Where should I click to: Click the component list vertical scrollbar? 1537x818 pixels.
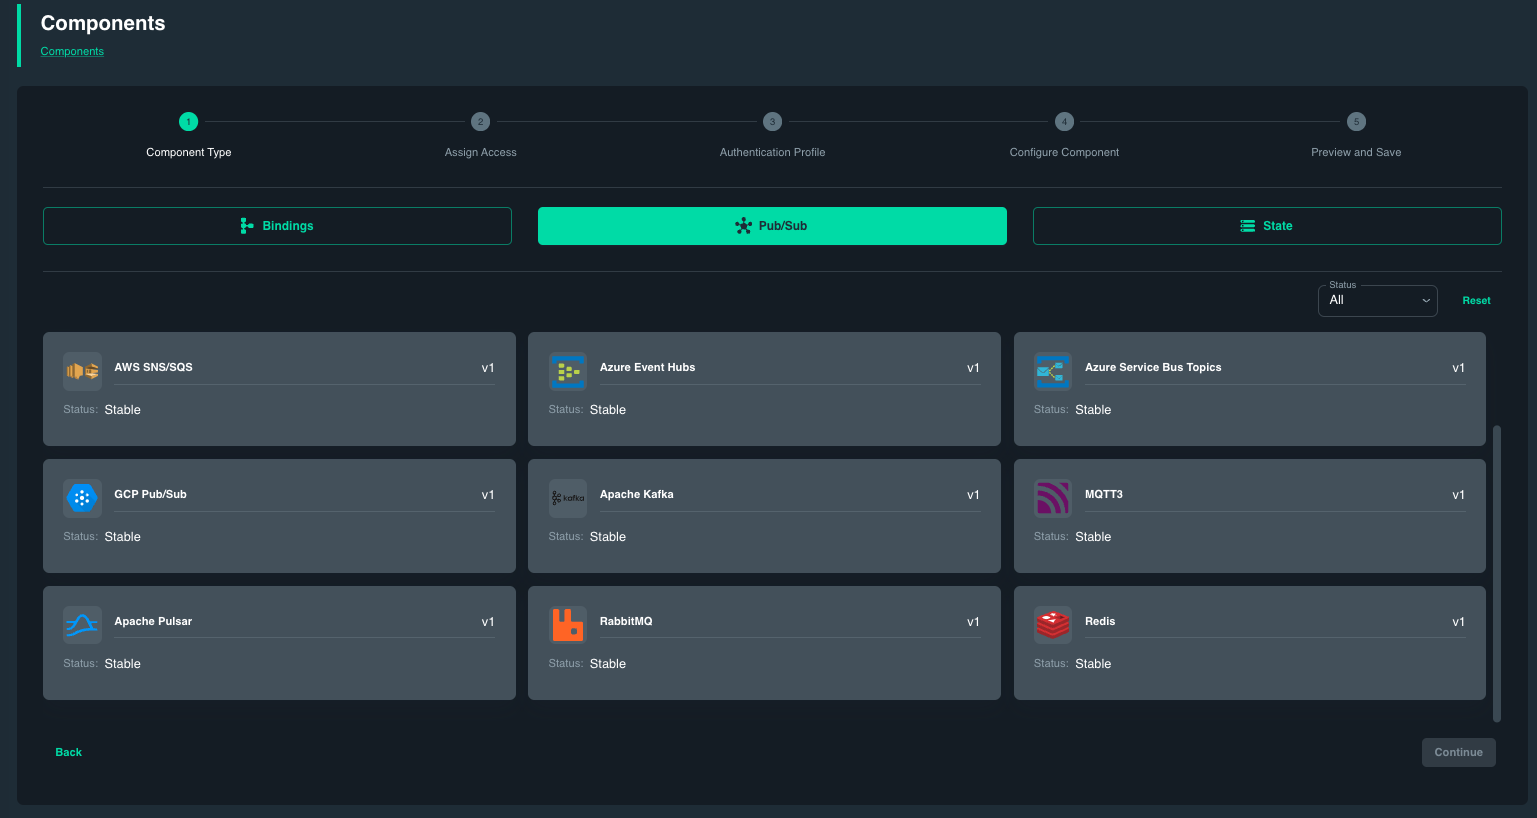1497,573
